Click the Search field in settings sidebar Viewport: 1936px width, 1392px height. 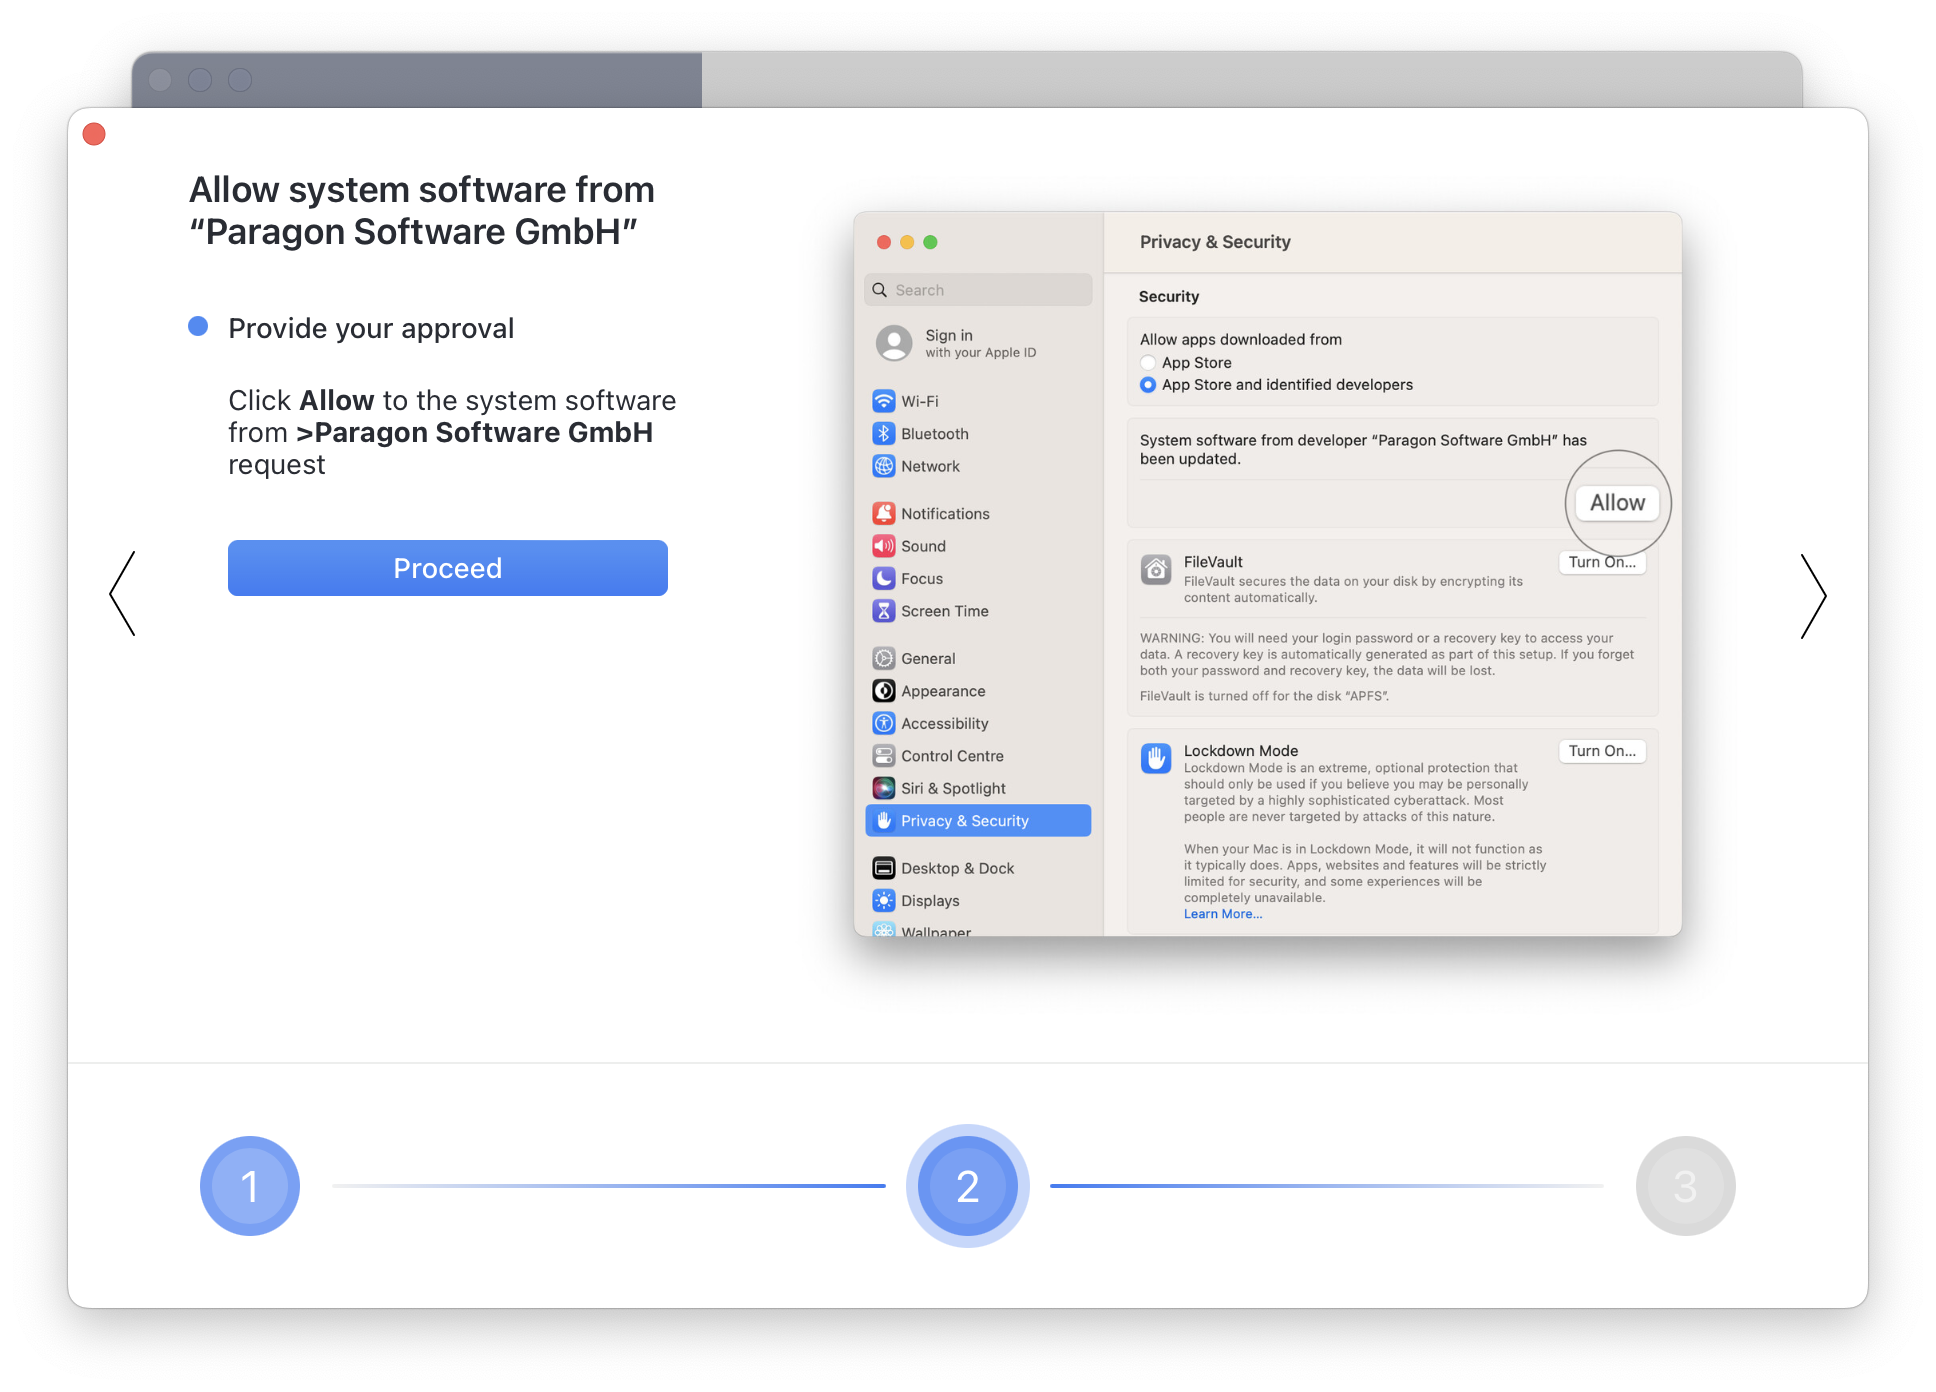978,290
